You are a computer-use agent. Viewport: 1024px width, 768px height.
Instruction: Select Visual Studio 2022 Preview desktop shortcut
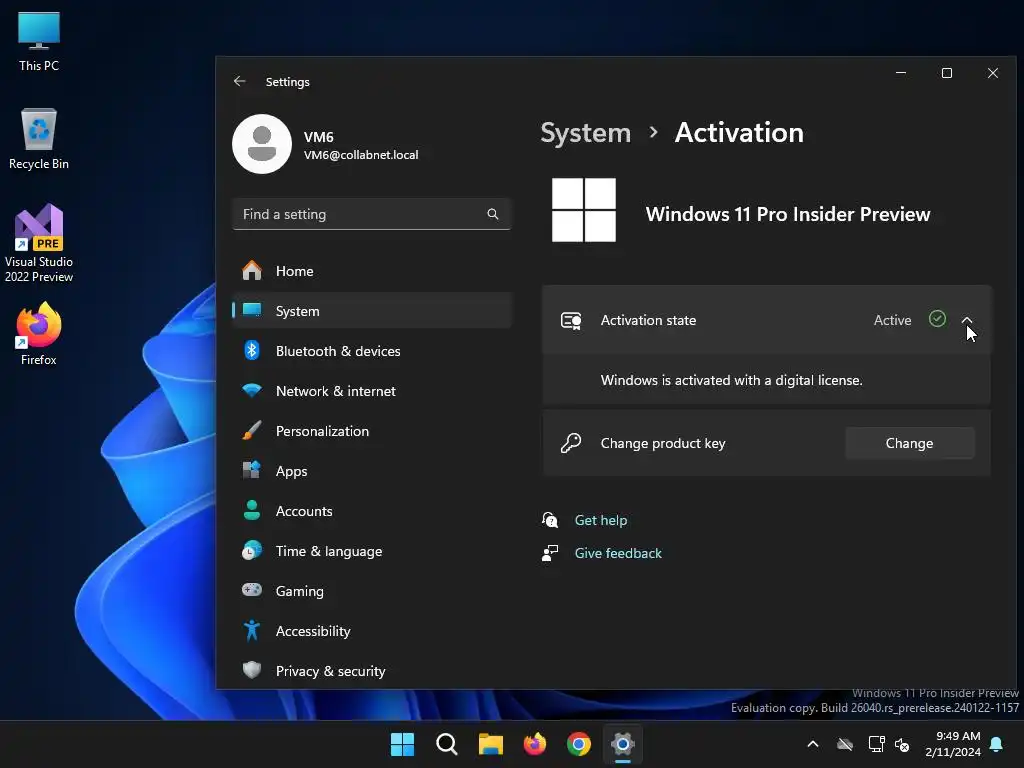[x=39, y=244]
